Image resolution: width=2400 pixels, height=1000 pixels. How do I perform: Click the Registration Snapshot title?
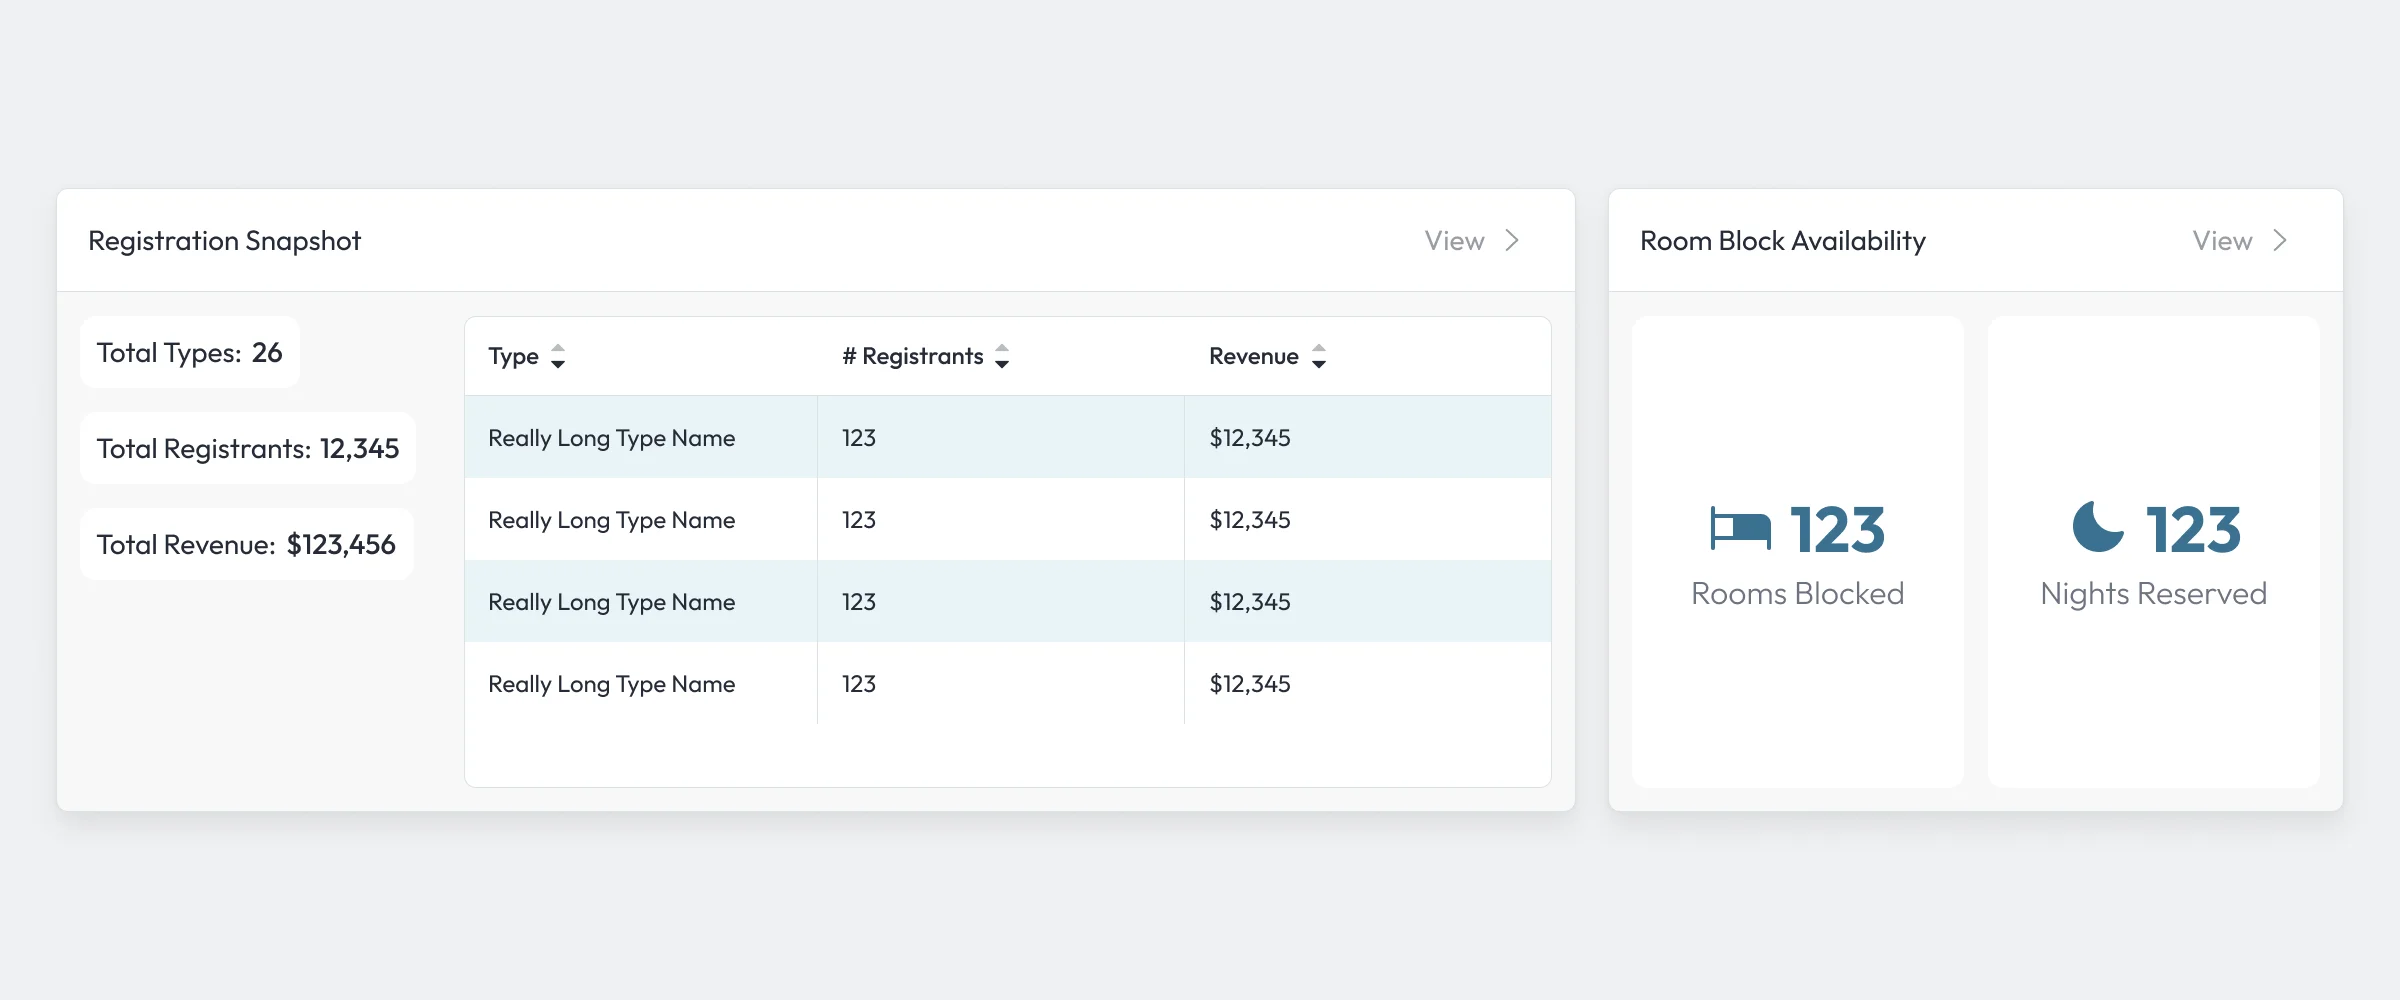(225, 241)
